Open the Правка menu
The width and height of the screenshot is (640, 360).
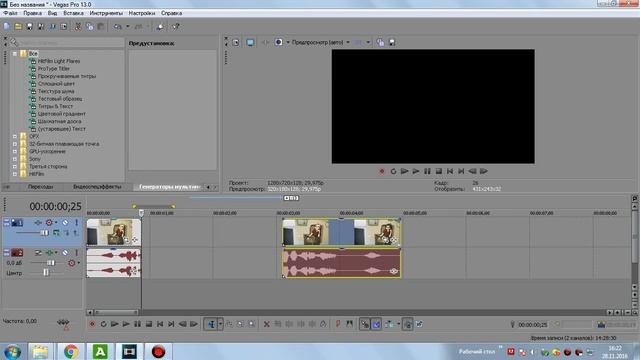pos(32,13)
